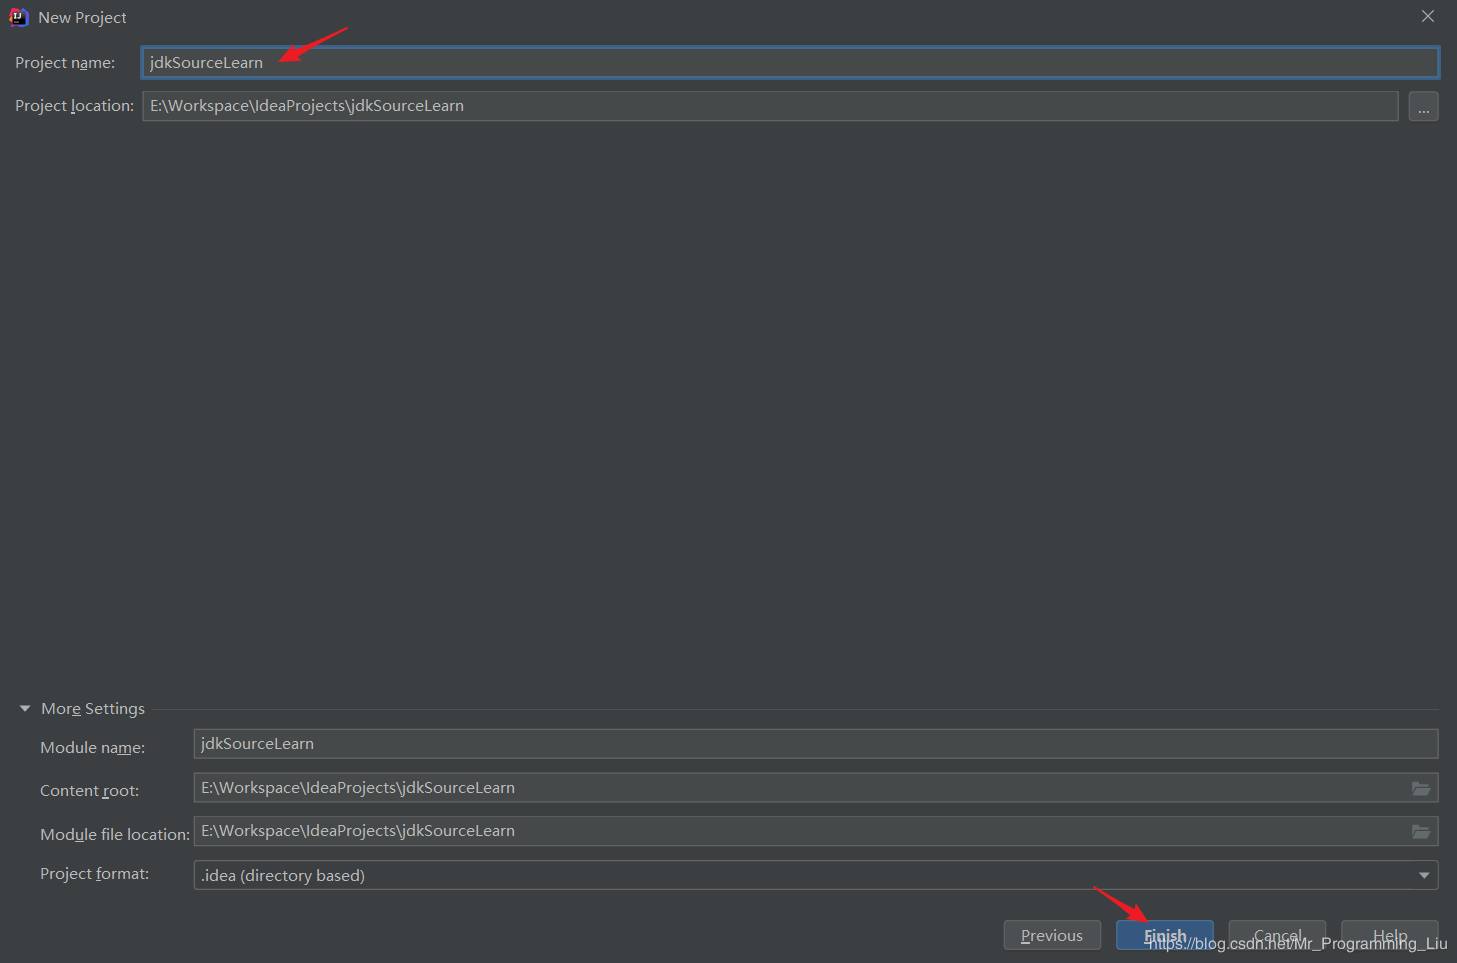Close the New Project window
The width and height of the screenshot is (1457, 963).
(x=1428, y=16)
